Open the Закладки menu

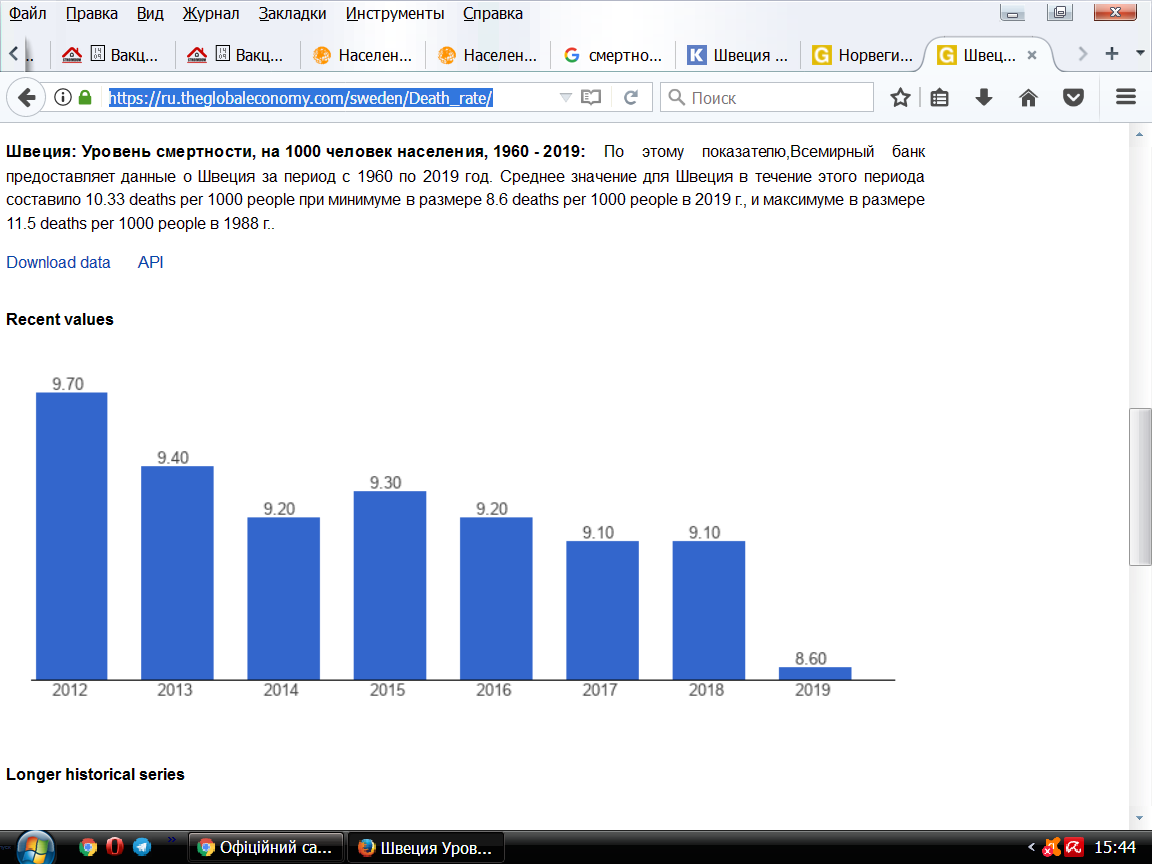click(x=292, y=13)
